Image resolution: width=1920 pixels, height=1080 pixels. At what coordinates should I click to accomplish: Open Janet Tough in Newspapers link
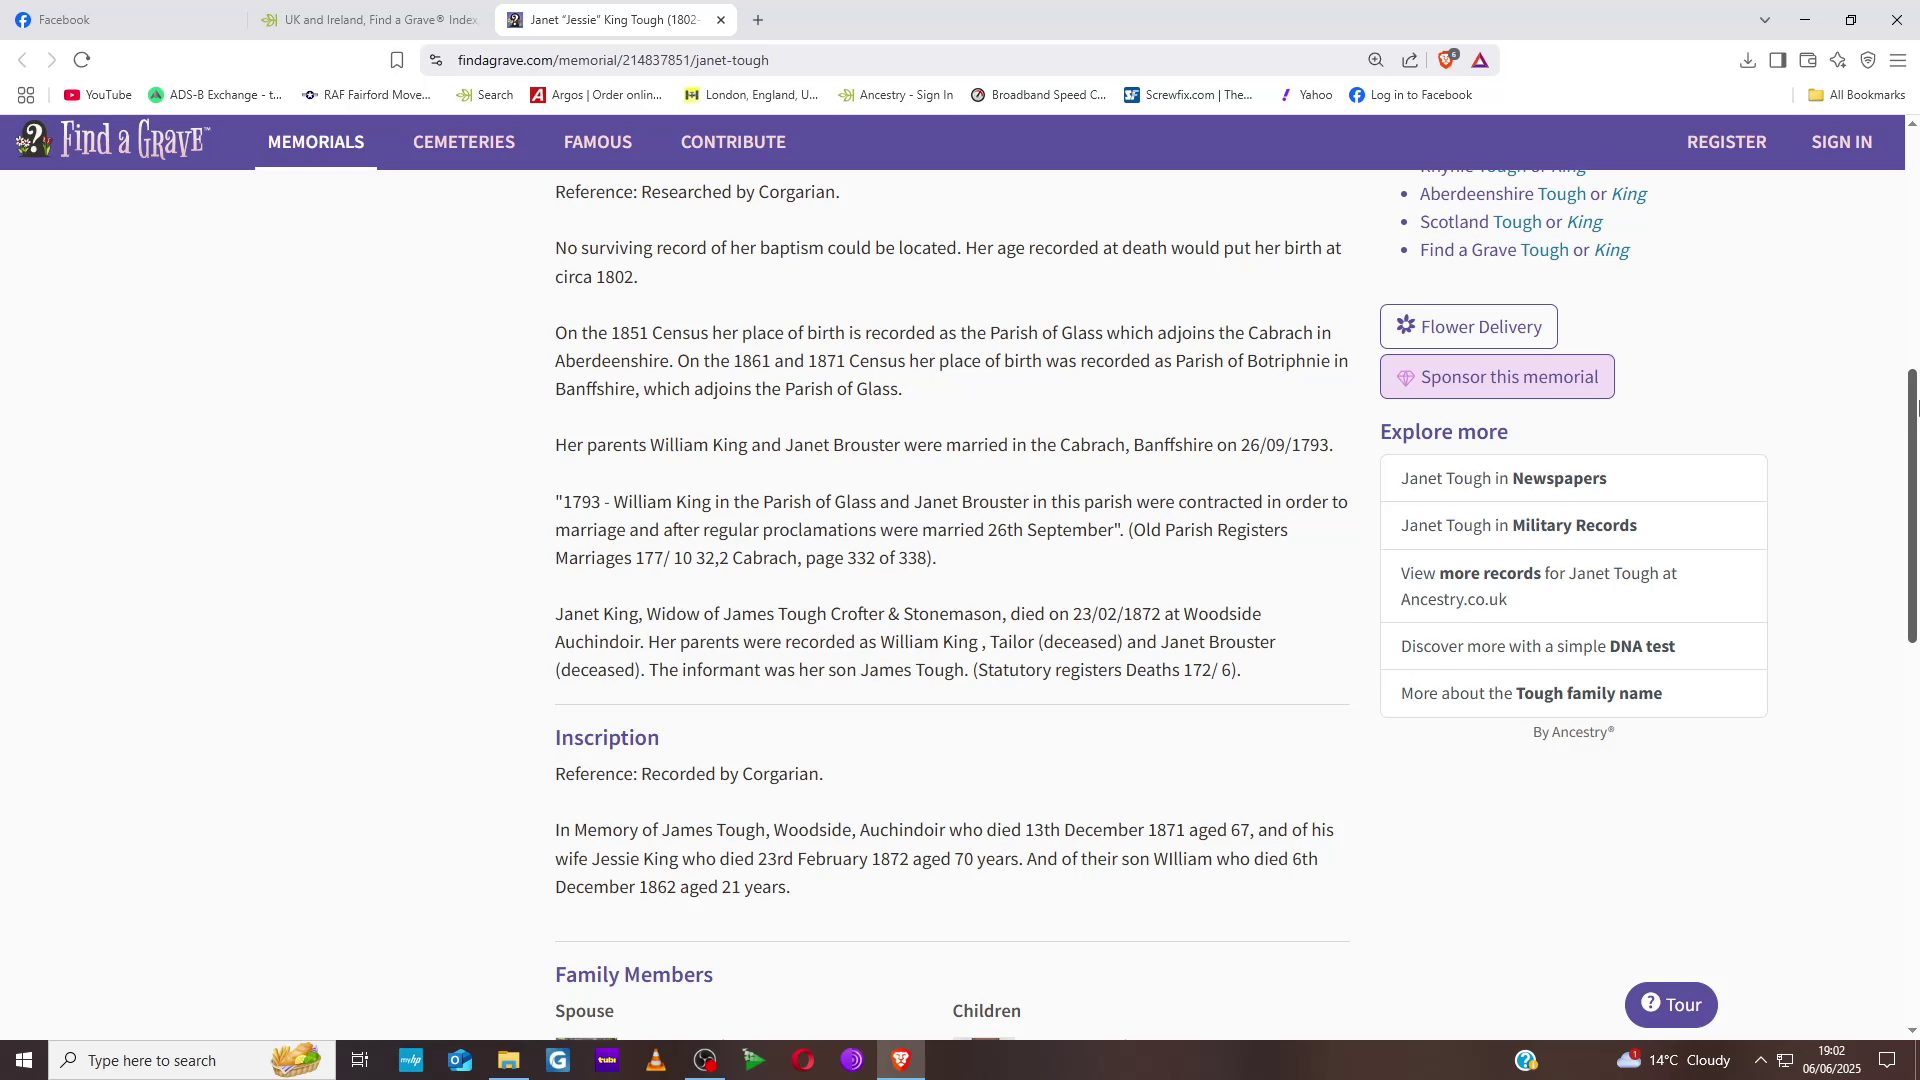click(x=1503, y=479)
